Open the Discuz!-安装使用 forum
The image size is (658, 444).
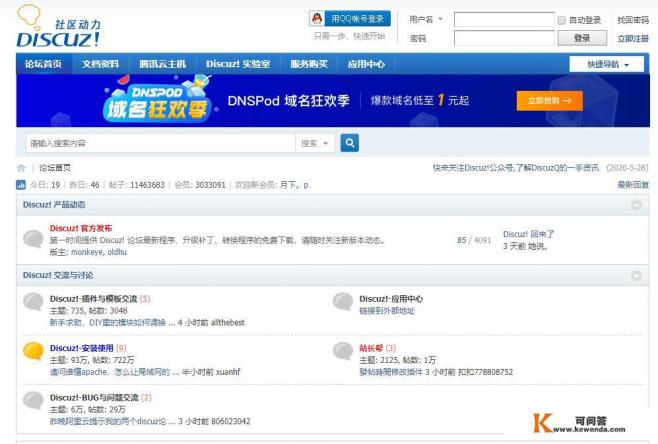81,348
